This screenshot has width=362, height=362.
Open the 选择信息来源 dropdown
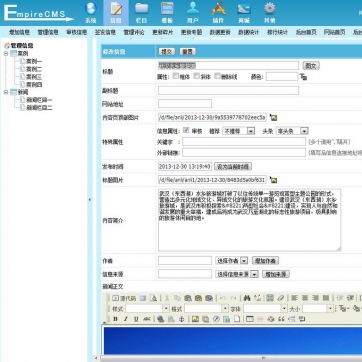coord(237,274)
